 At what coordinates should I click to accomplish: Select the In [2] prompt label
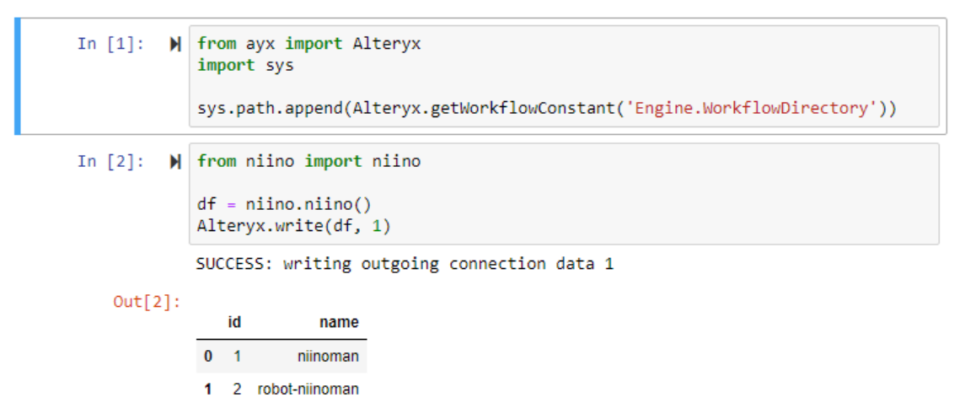tap(110, 161)
